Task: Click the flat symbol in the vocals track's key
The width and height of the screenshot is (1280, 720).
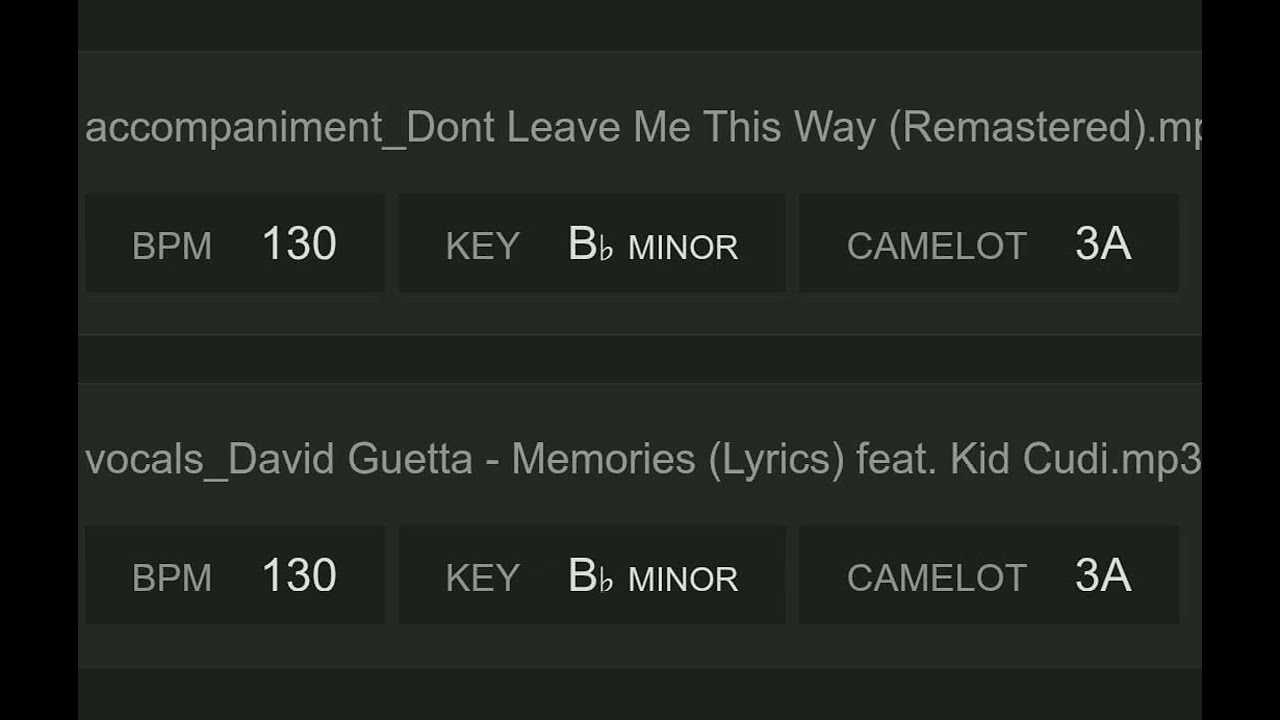Action: pos(606,580)
